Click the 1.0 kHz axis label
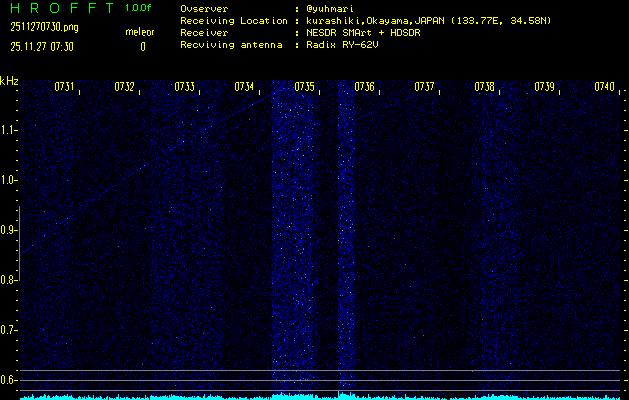The height and width of the screenshot is (400, 629). coord(8,180)
